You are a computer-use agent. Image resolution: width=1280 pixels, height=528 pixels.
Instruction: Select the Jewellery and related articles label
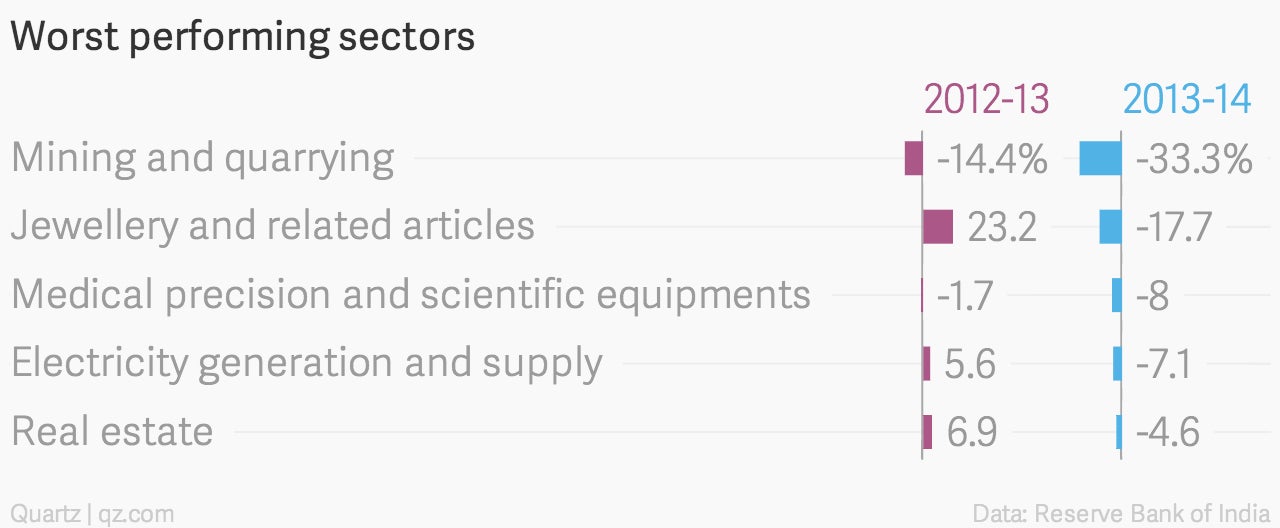pyautogui.click(x=272, y=226)
